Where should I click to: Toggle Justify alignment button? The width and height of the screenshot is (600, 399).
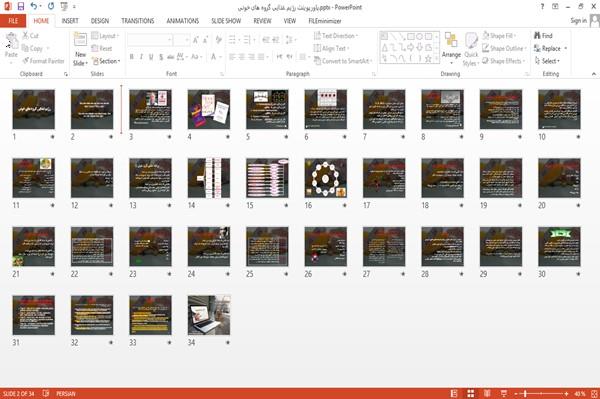coord(261,57)
